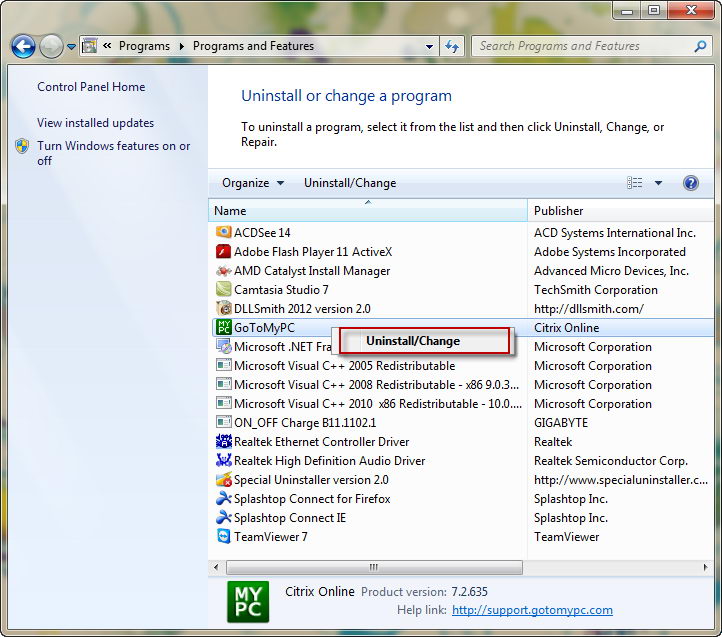The height and width of the screenshot is (637, 722).
Task: Click the Splashtop Connect IE icon
Action: click(224, 517)
